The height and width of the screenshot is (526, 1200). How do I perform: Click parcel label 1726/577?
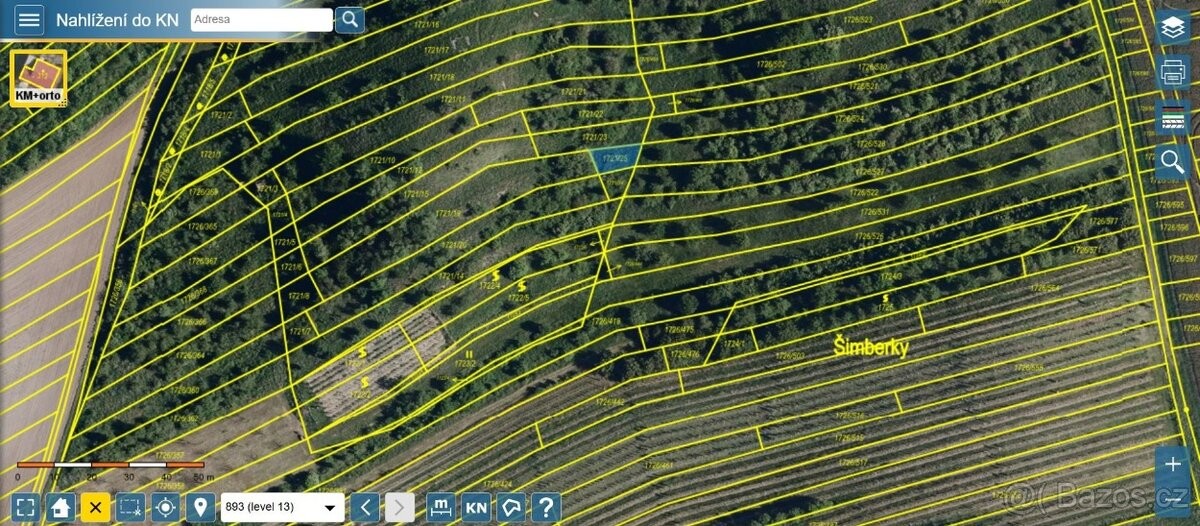point(1103,221)
